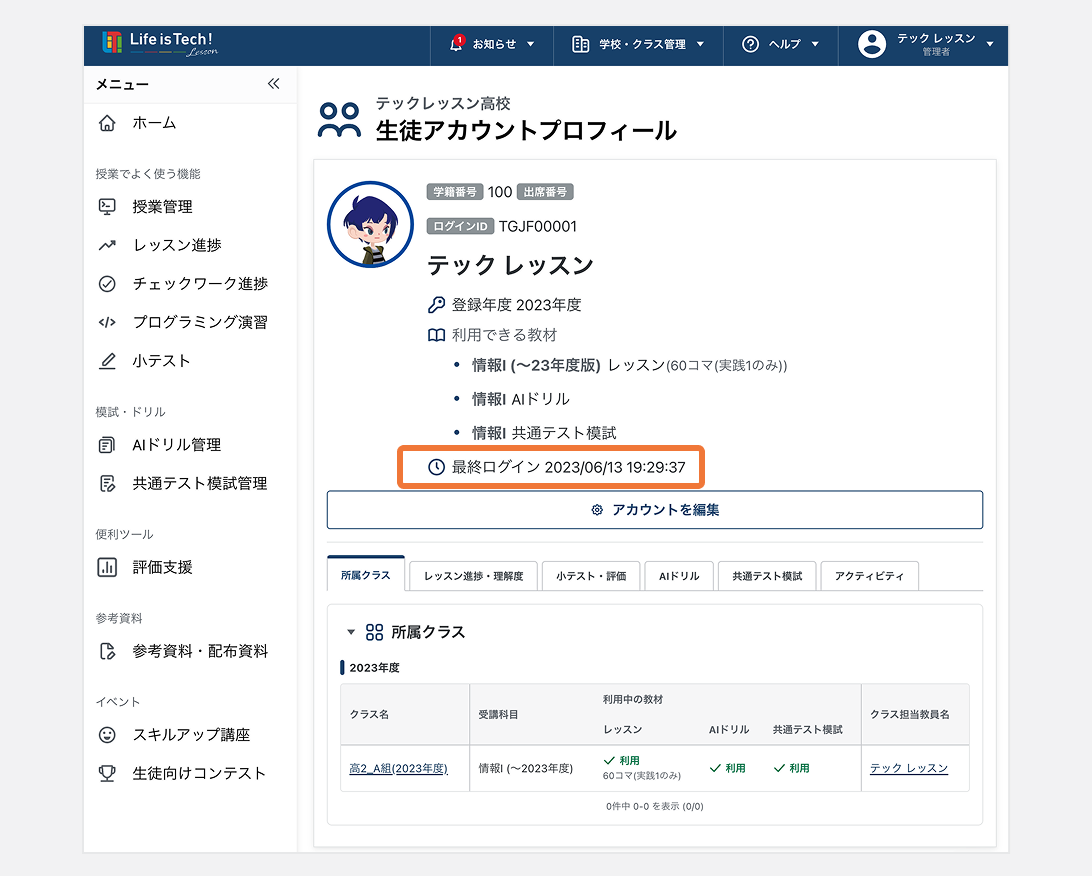Viewport: 1092px width, 876px height.
Task: Switch to the AIドリル tab
Action: (x=679, y=576)
